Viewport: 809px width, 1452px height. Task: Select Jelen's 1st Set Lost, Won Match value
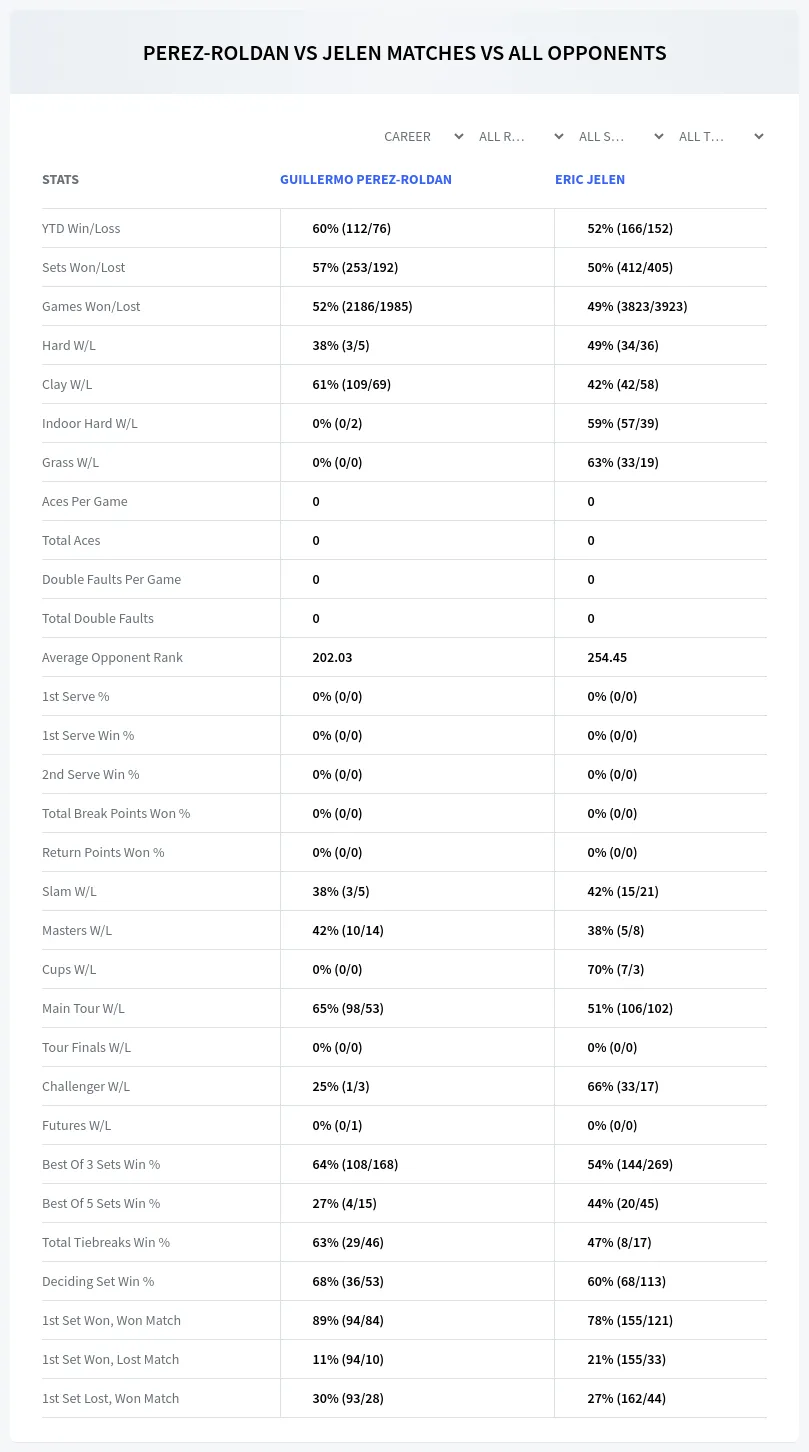click(626, 1398)
